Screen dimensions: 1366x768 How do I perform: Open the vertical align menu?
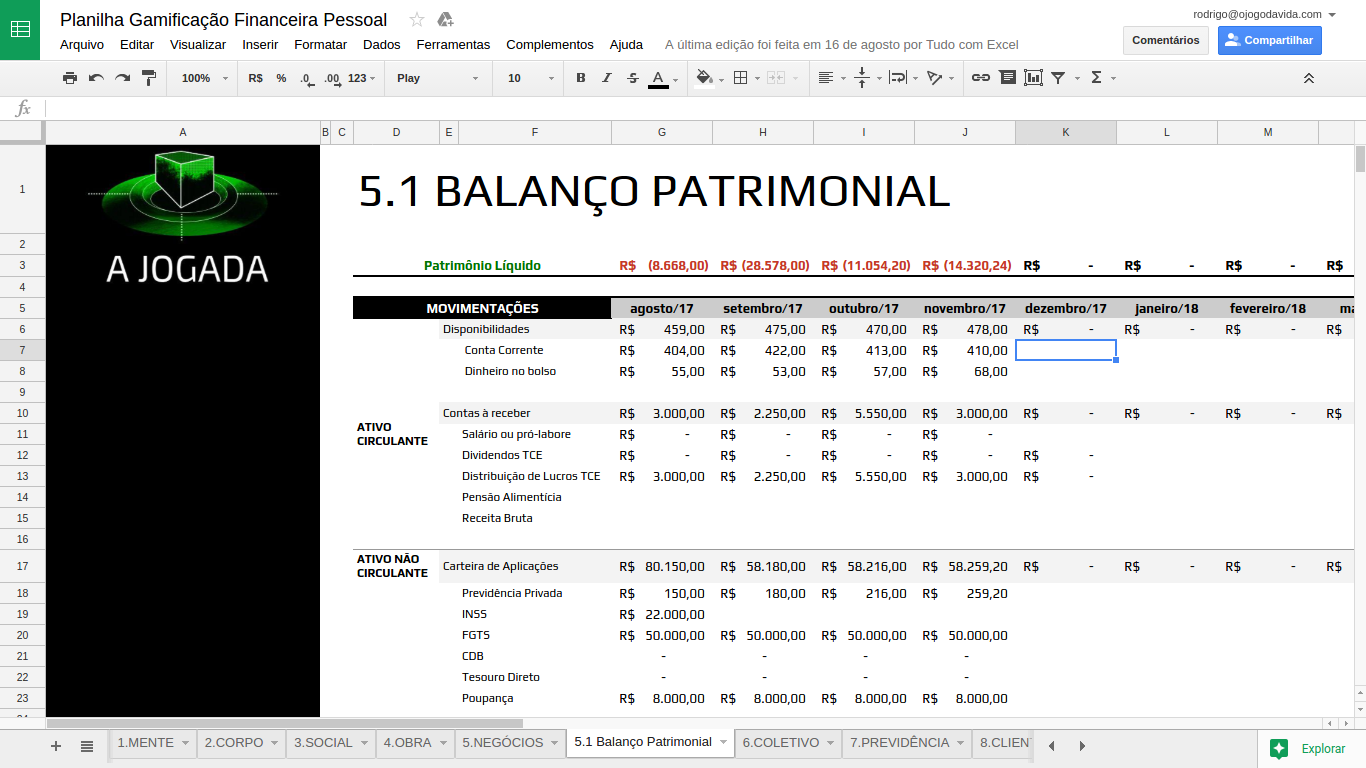click(x=862, y=78)
